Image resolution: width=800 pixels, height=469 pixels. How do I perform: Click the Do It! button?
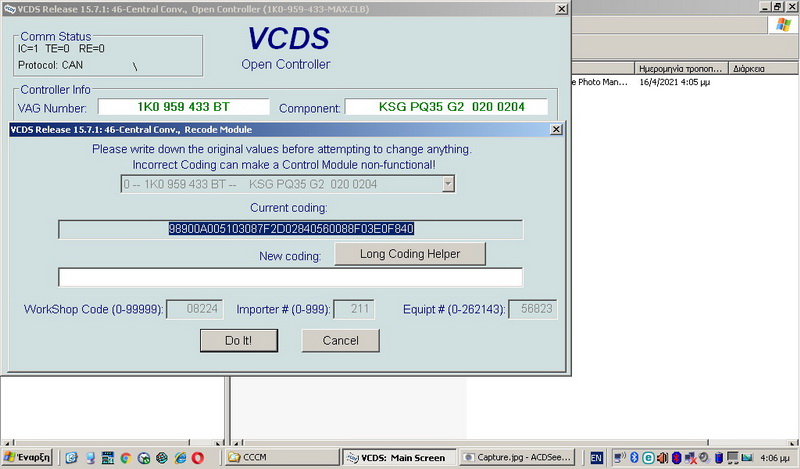pos(239,340)
